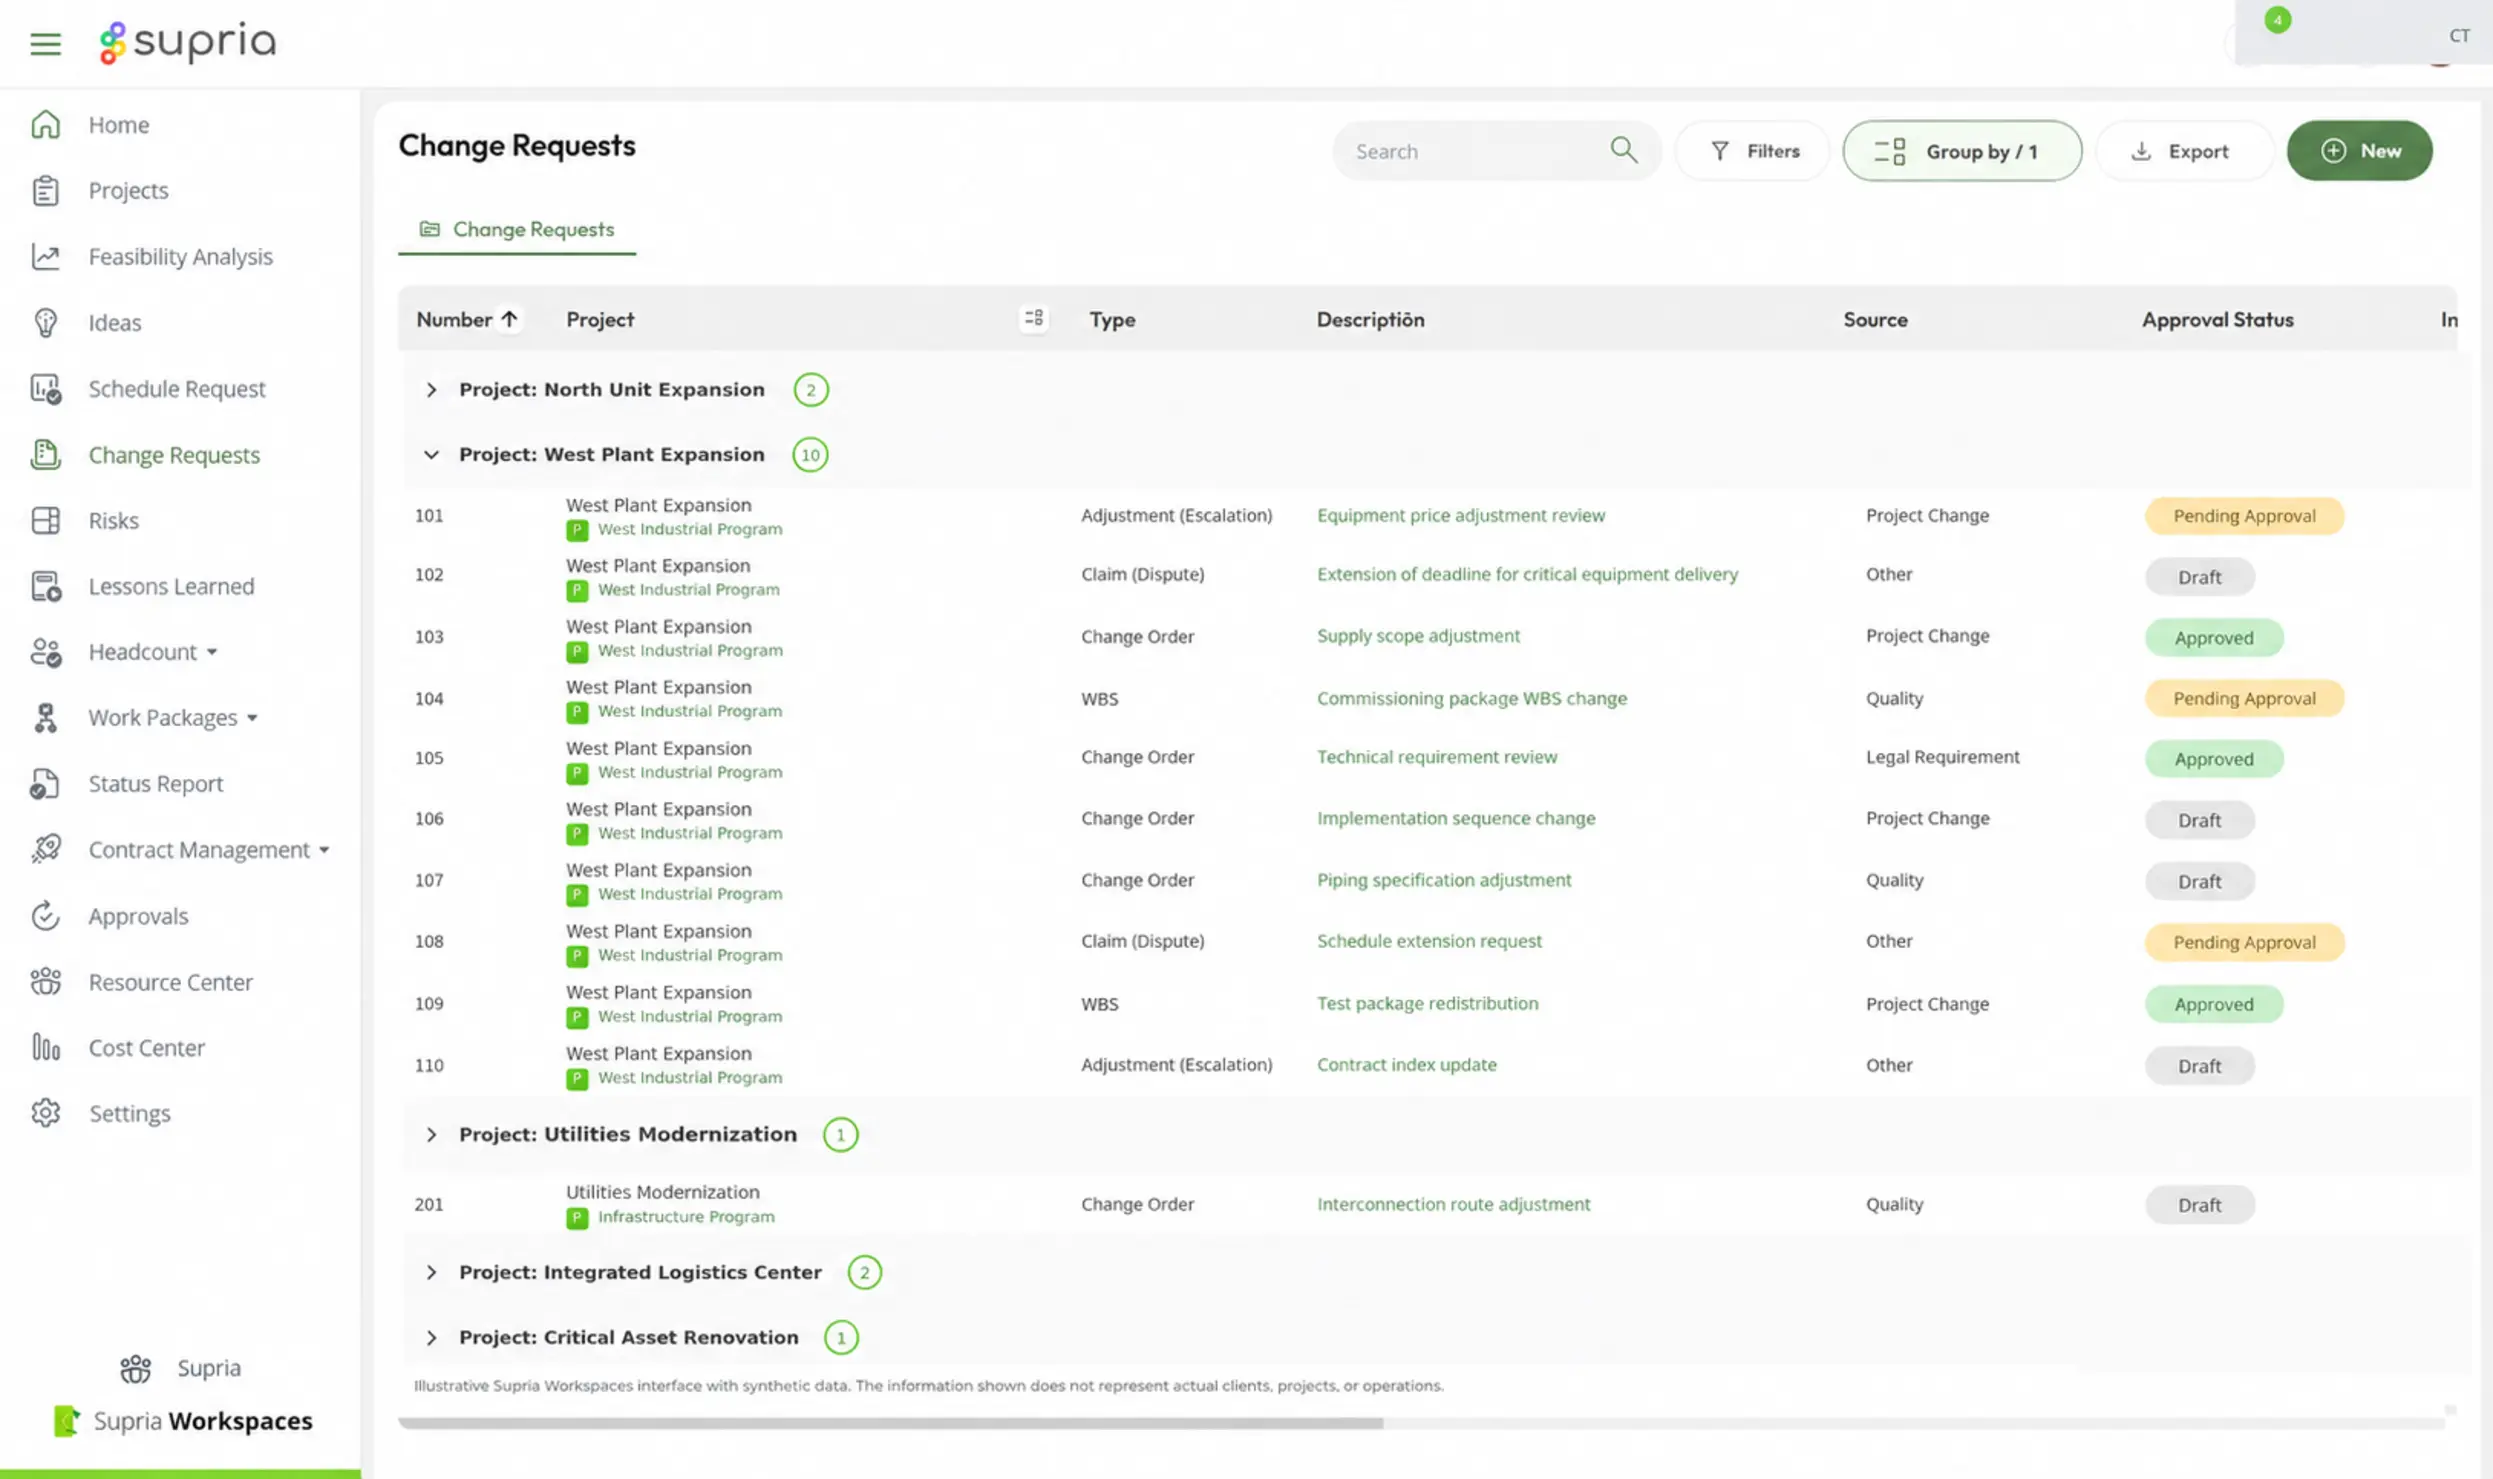Open the Approvals icon
Image resolution: width=2493 pixels, height=1479 pixels.
(x=45, y=915)
